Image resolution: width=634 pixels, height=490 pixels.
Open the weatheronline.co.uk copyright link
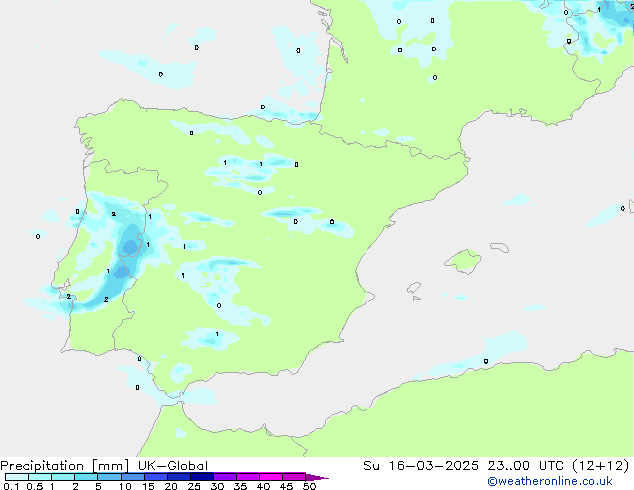pyautogui.click(x=550, y=481)
